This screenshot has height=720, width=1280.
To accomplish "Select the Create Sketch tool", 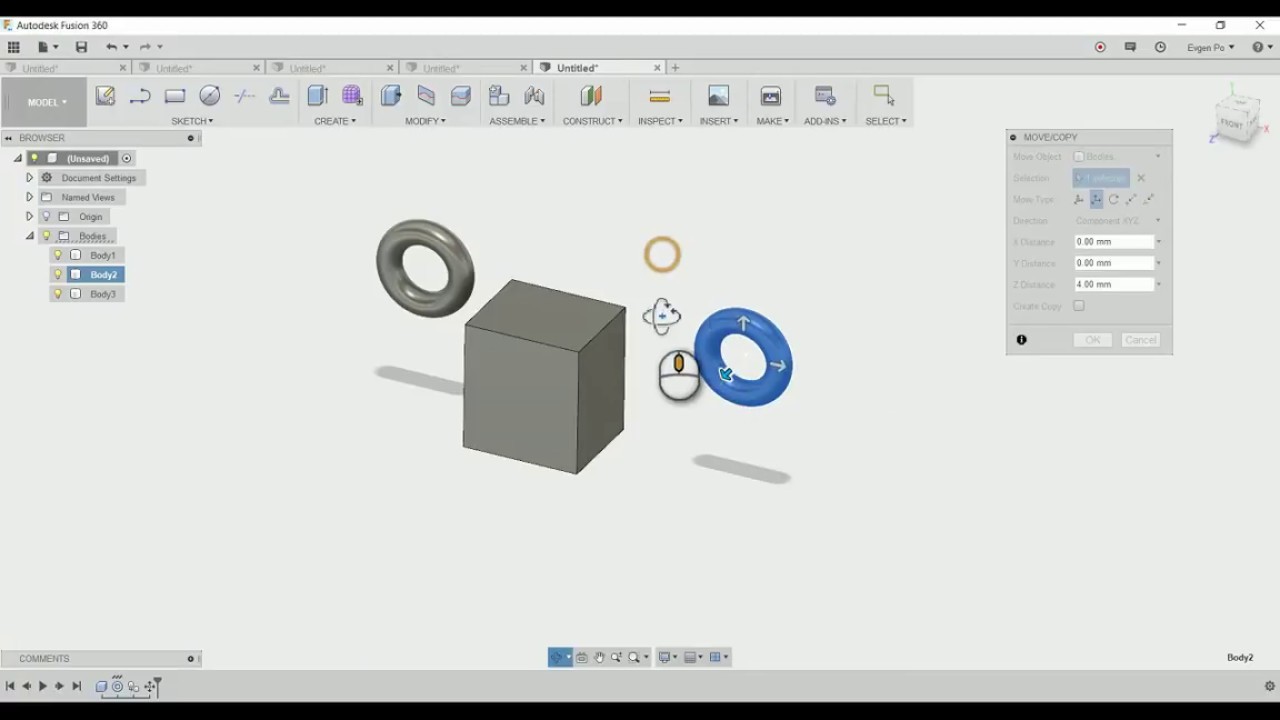I will [105, 96].
